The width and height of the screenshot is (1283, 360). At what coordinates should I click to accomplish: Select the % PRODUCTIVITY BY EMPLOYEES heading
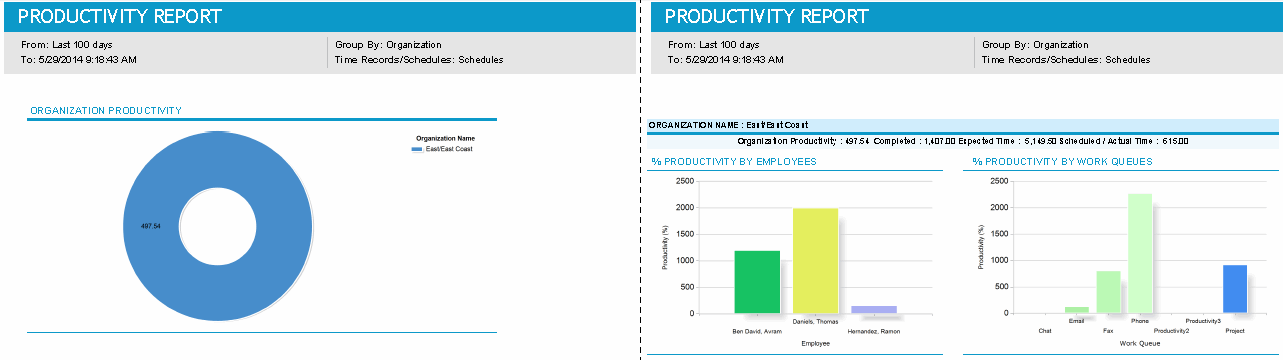(x=734, y=161)
